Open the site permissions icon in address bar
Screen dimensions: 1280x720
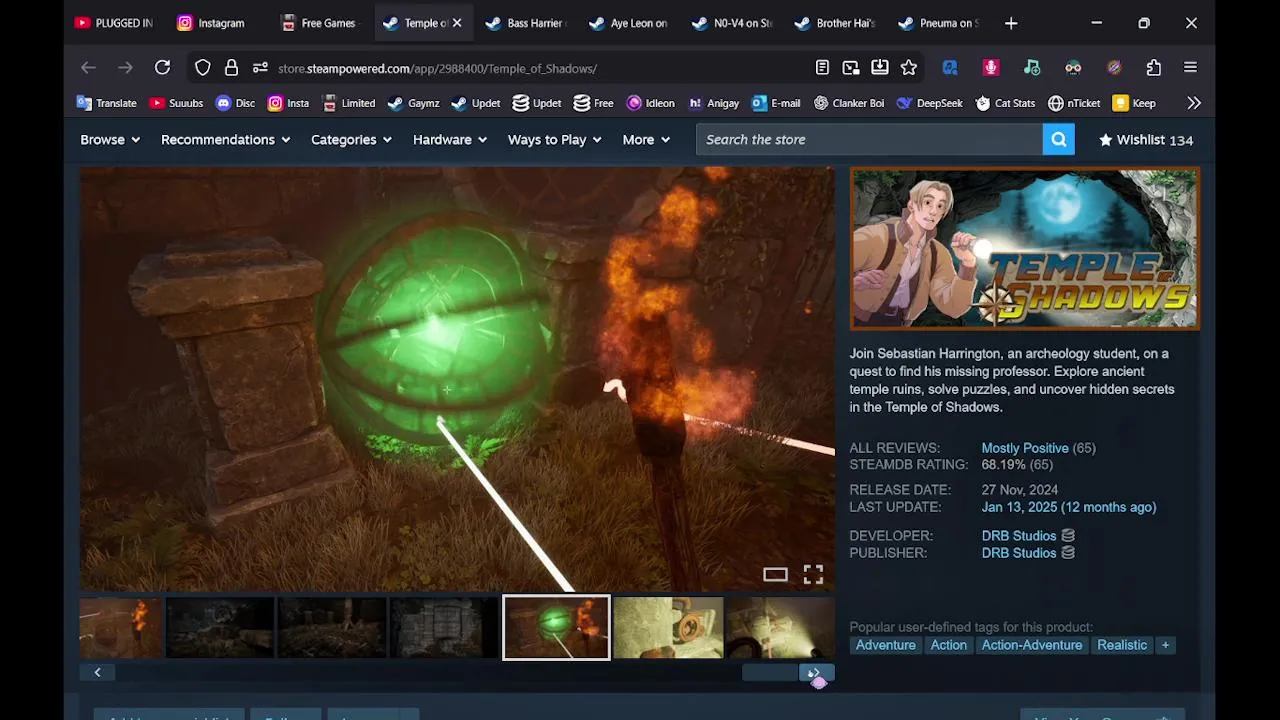coord(260,67)
